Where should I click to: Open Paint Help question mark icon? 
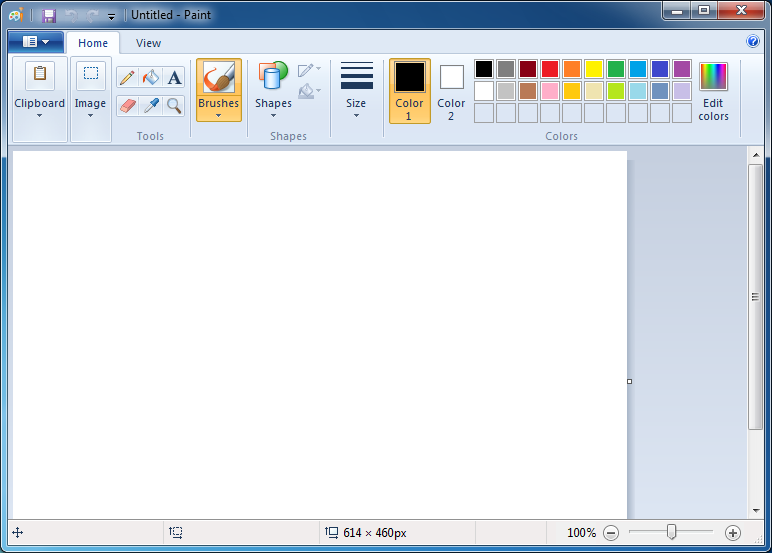753,42
